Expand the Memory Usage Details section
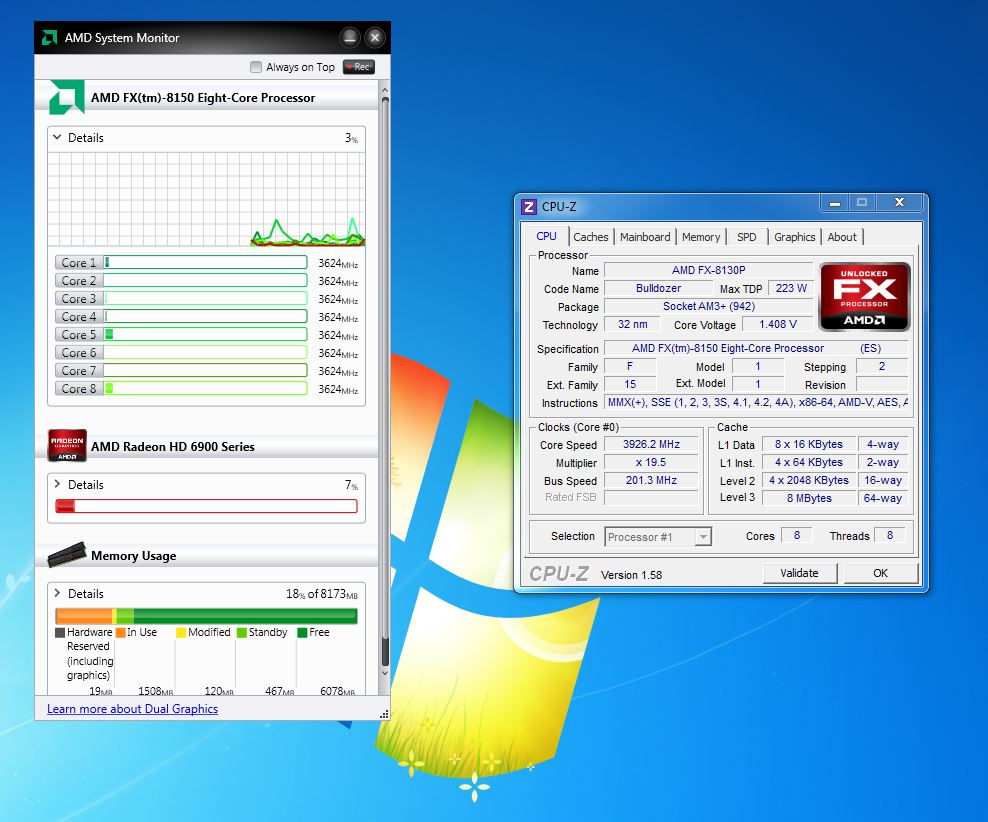The width and height of the screenshot is (988, 822). pyautogui.click(x=57, y=593)
